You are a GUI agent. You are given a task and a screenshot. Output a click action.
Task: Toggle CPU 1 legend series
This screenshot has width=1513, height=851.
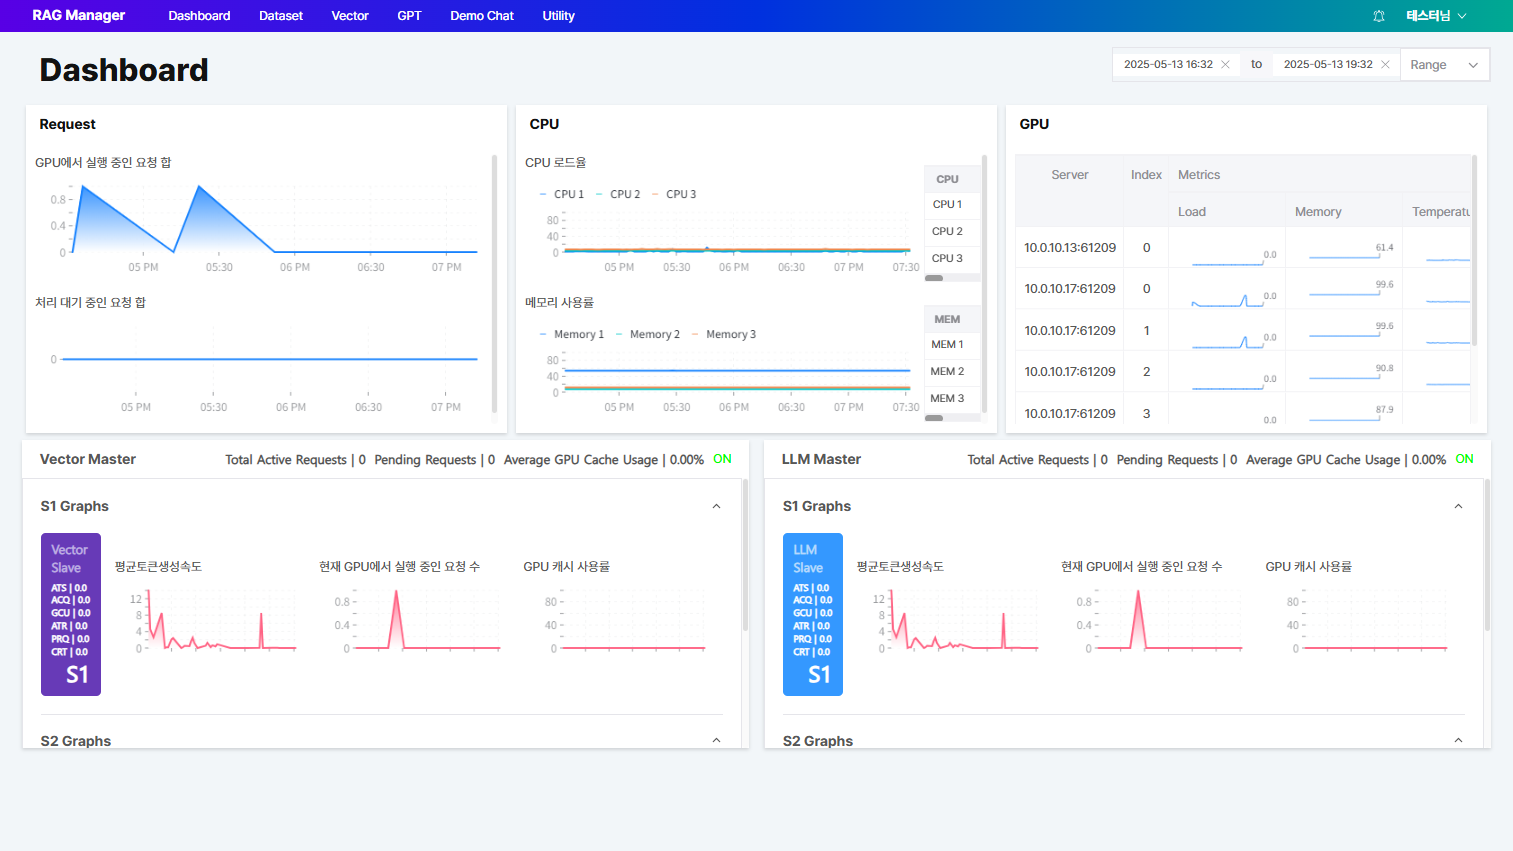coord(562,194)
